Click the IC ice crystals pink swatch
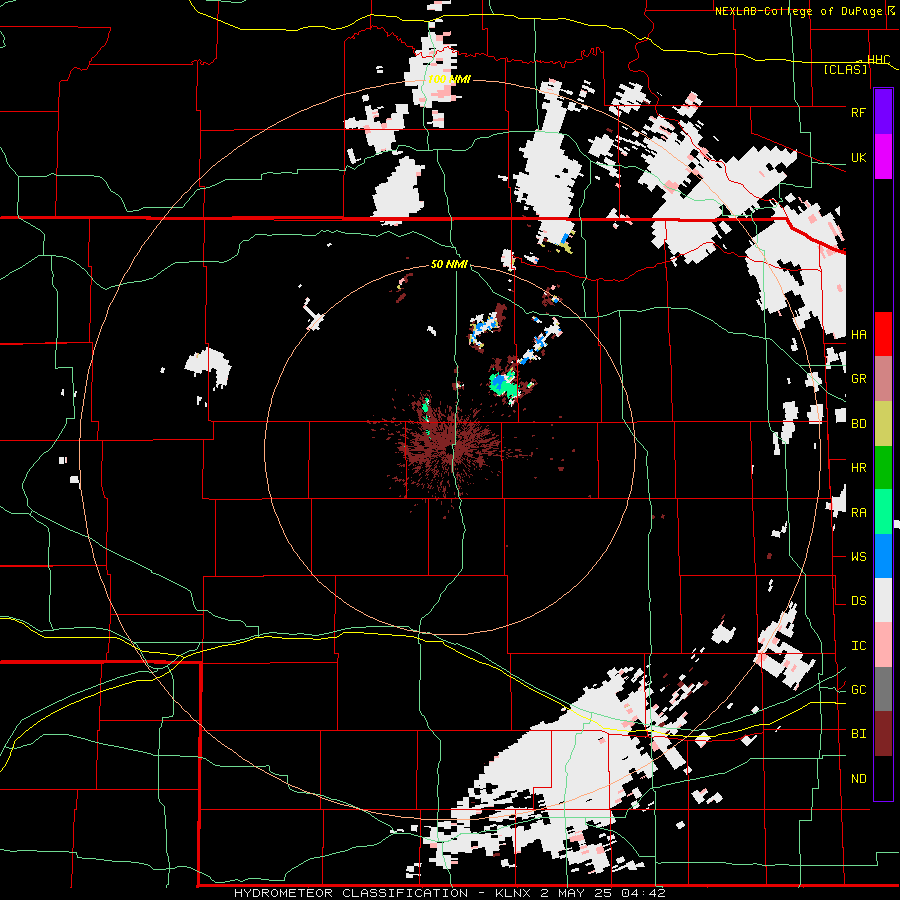Image resolution: width=900 pixels, height=900 pixels. (x=883, y=645)
